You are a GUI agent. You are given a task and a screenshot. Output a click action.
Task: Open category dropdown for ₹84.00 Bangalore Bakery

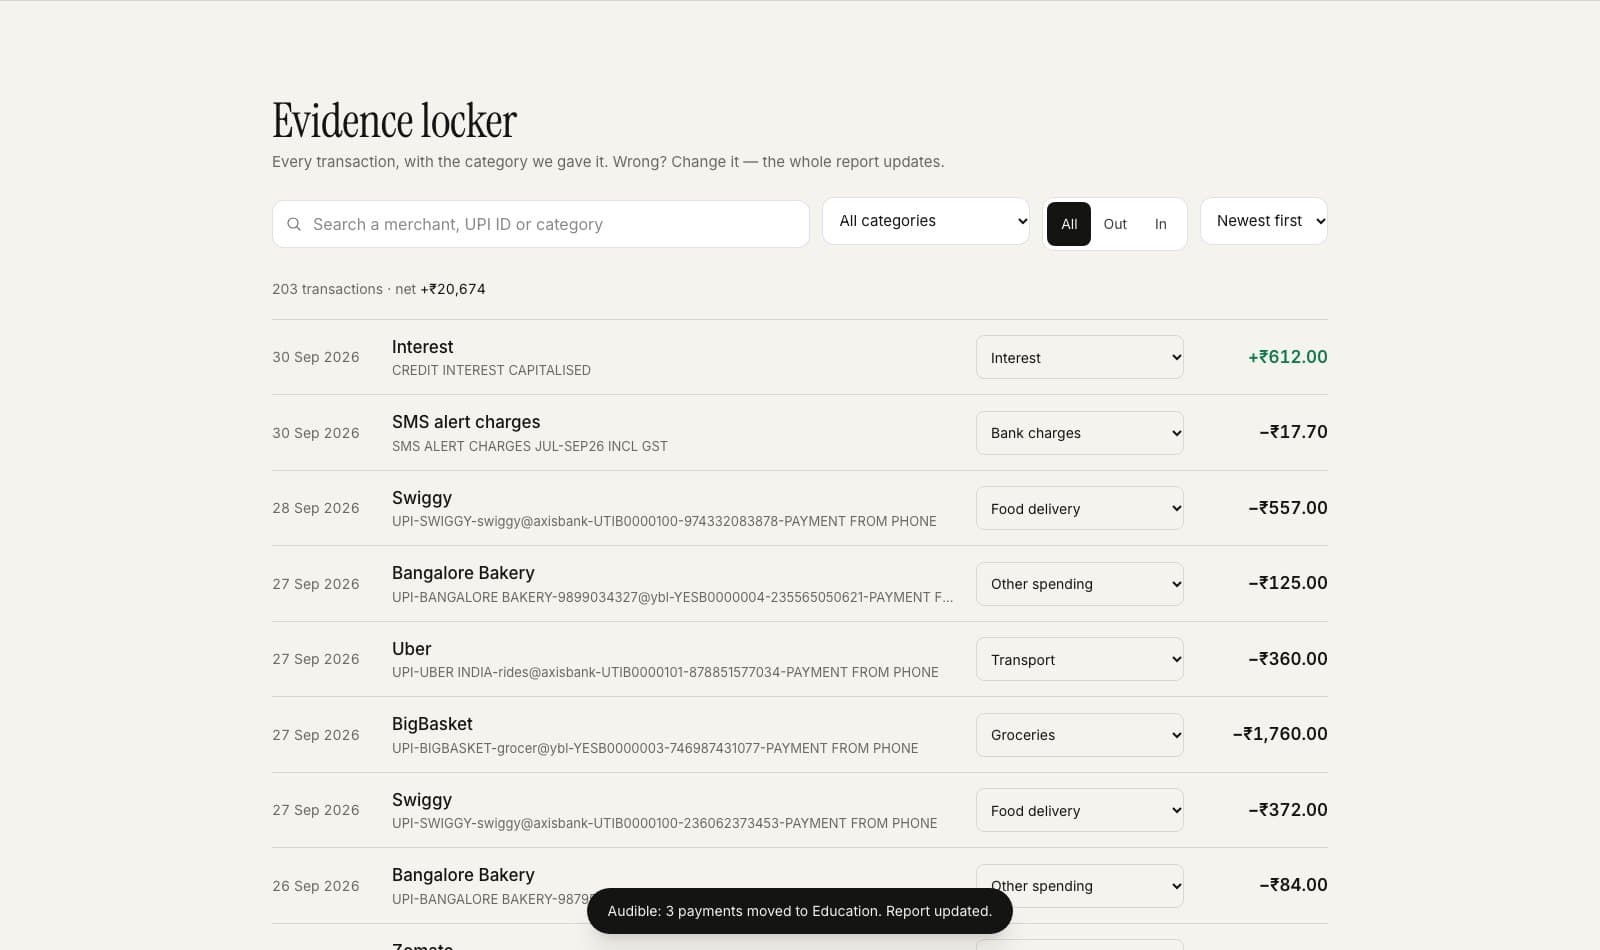coord(1080,886)
